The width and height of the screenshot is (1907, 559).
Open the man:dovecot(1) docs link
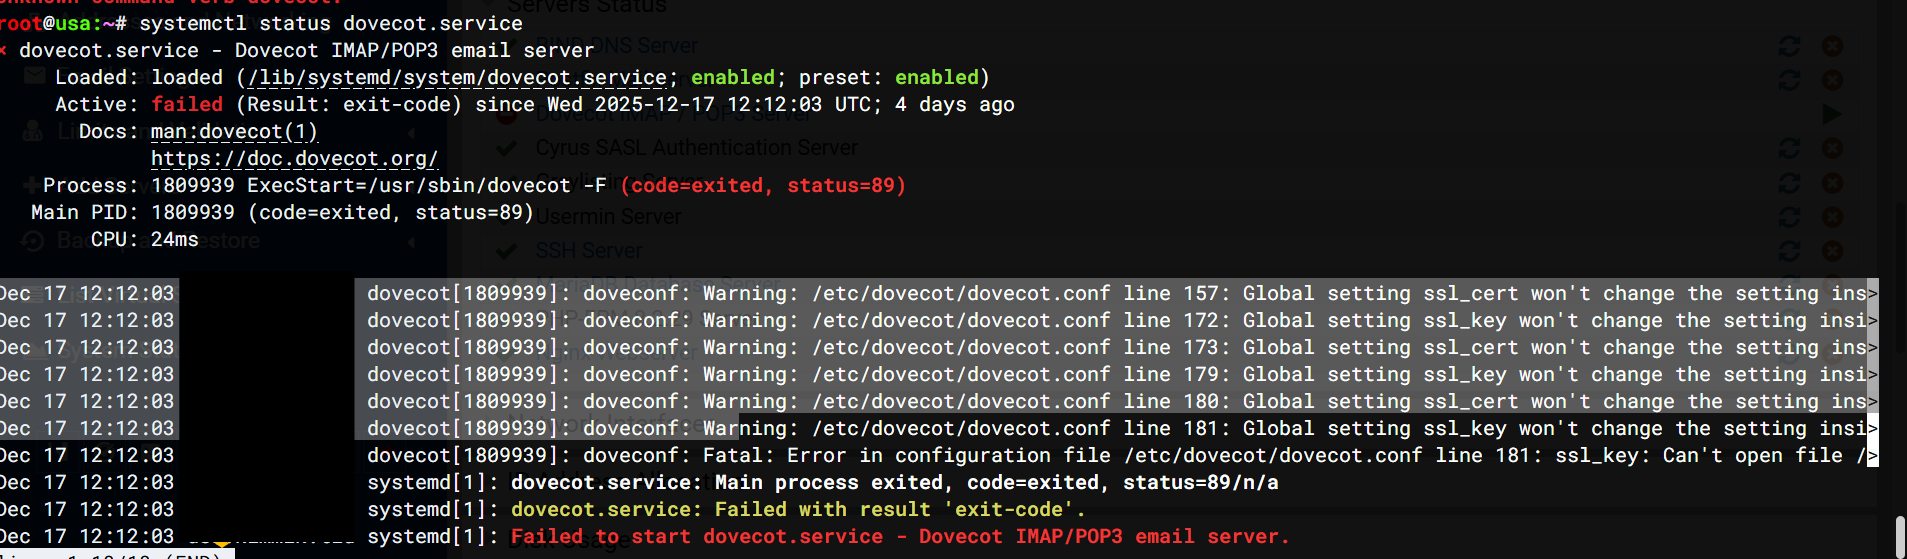(x=234, y=132)
